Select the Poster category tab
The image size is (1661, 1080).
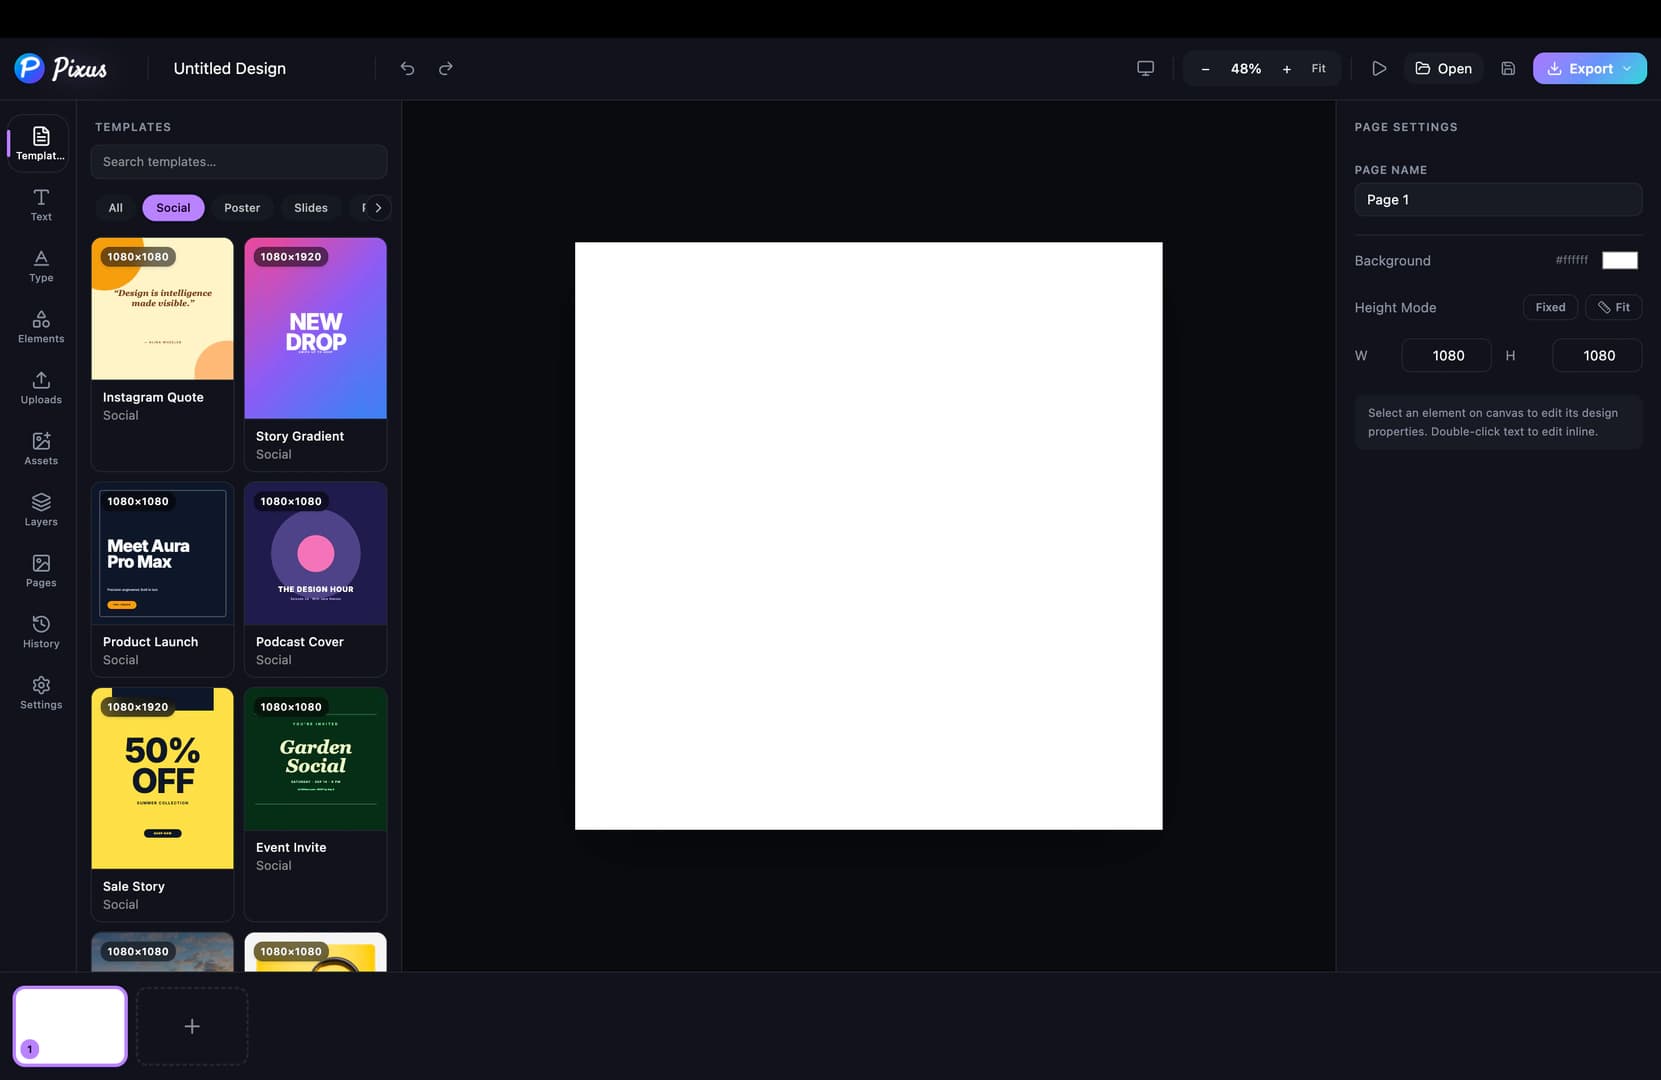(242, 207)
